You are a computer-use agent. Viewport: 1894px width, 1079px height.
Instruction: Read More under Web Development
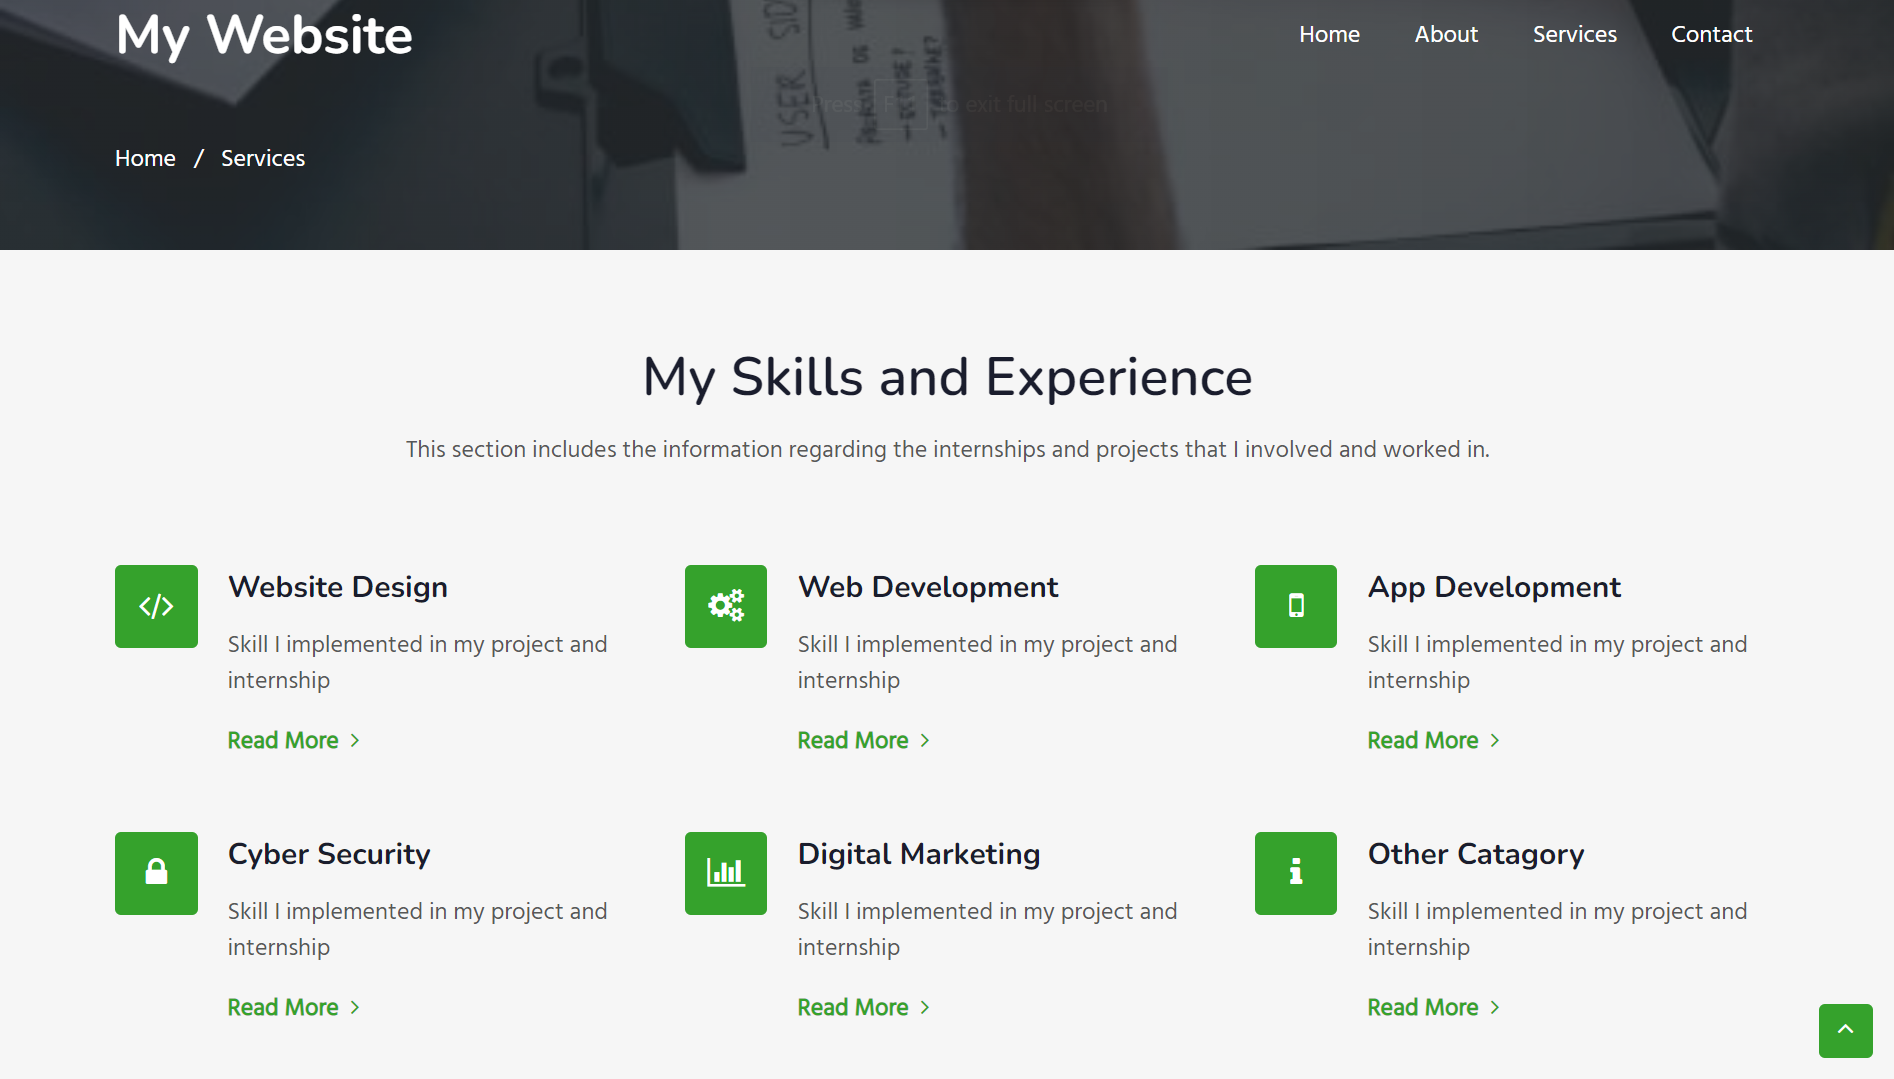864,740
